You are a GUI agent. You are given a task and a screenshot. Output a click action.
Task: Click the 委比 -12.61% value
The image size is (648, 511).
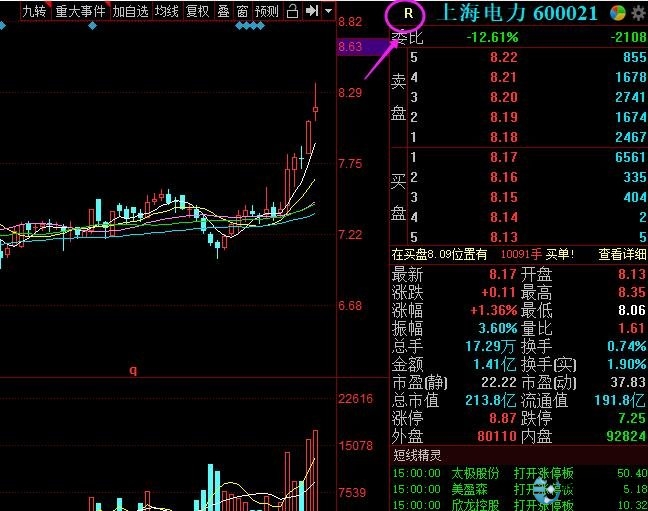tap(492, 37)
